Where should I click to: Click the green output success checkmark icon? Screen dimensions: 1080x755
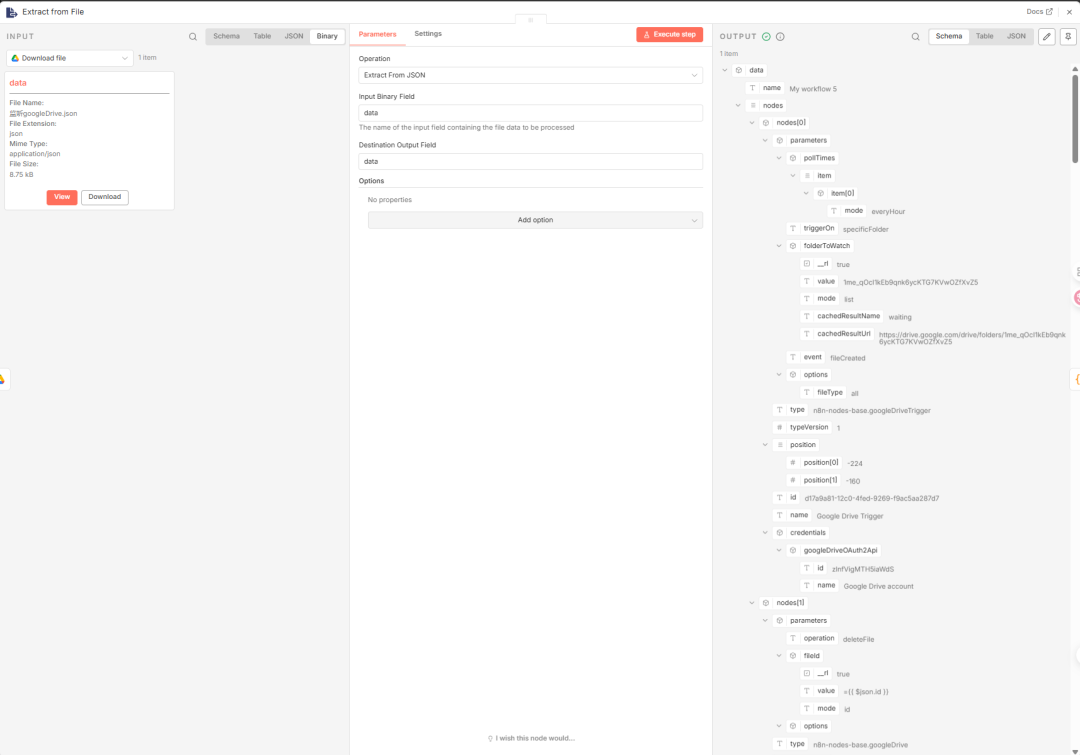(766, 36)
